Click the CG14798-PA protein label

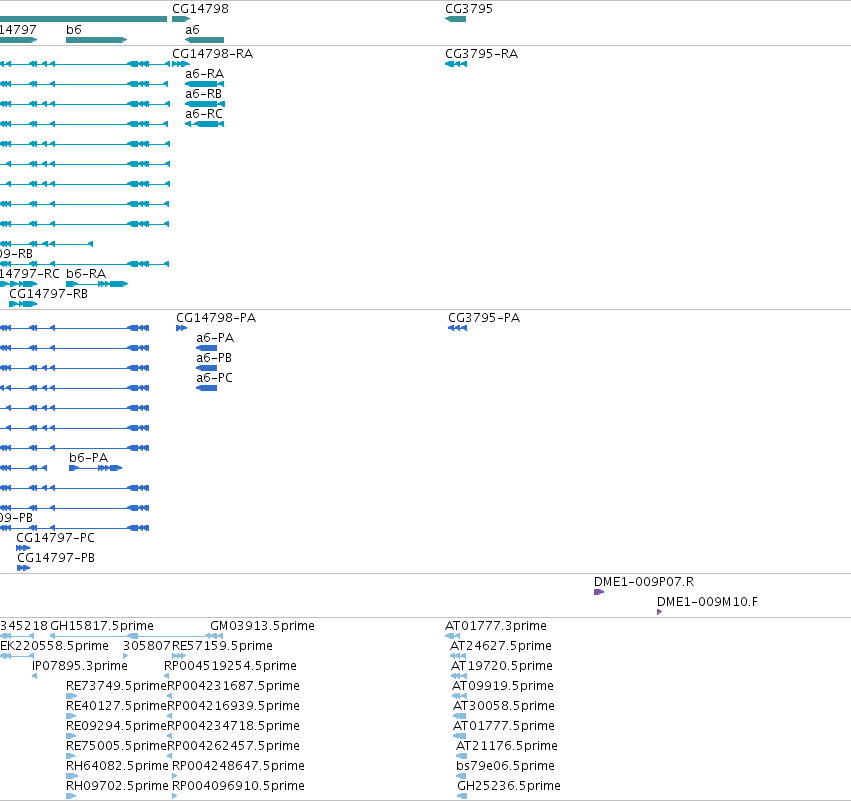(x=216, y=317)
